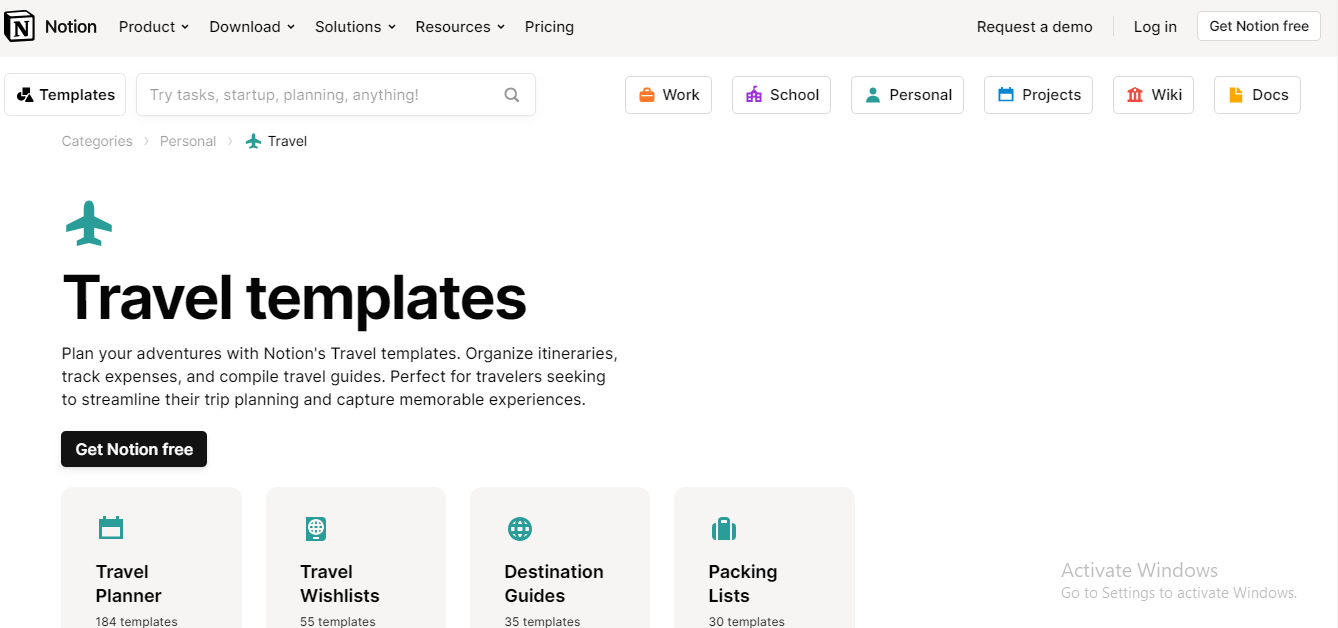Click "30 templates" count text
This screenshot has width=1338, height=628.
(x=747, y=621)
